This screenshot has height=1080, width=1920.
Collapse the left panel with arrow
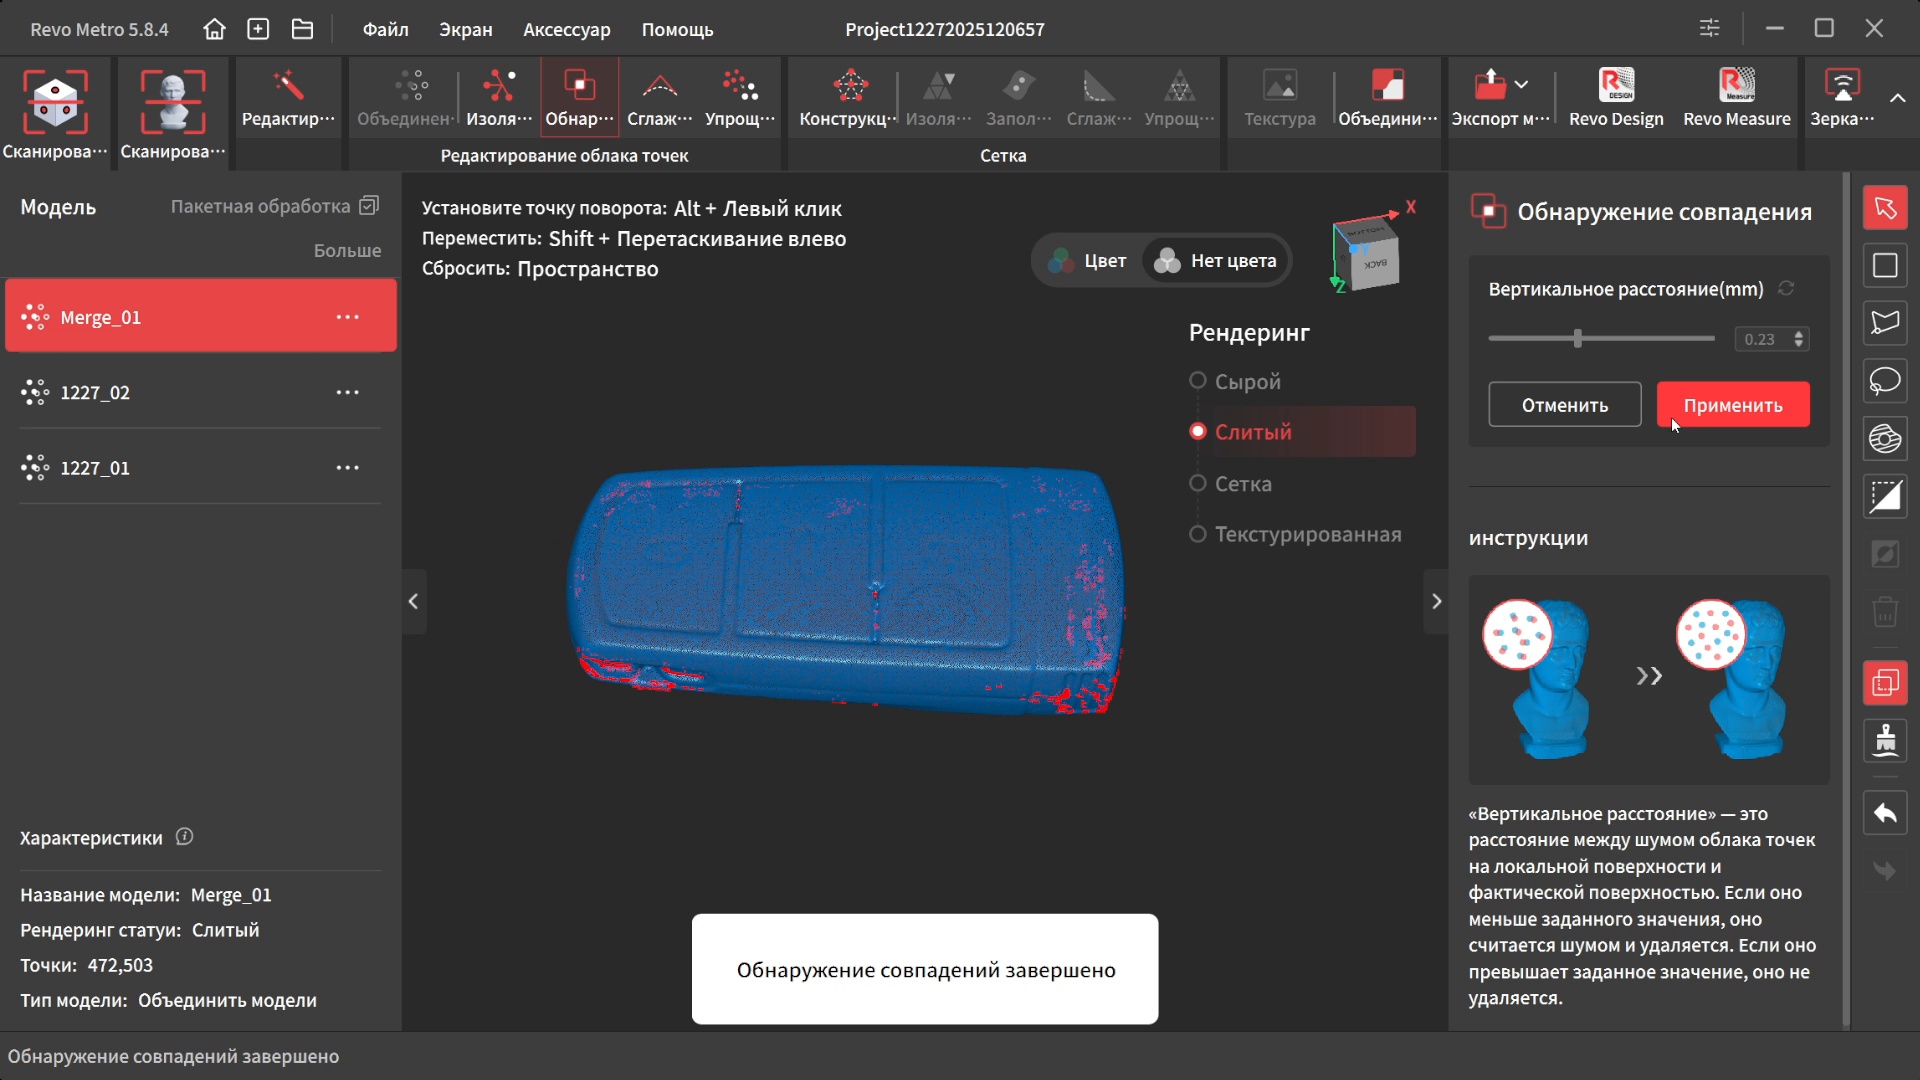click(x=413, y=601)
